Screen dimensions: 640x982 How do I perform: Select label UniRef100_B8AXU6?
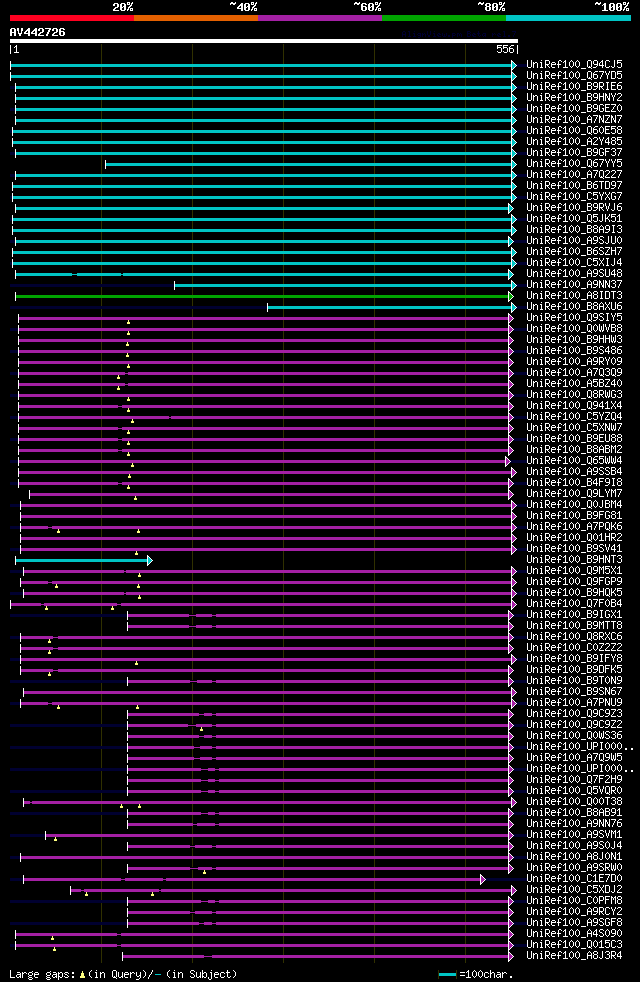[574, 307]
